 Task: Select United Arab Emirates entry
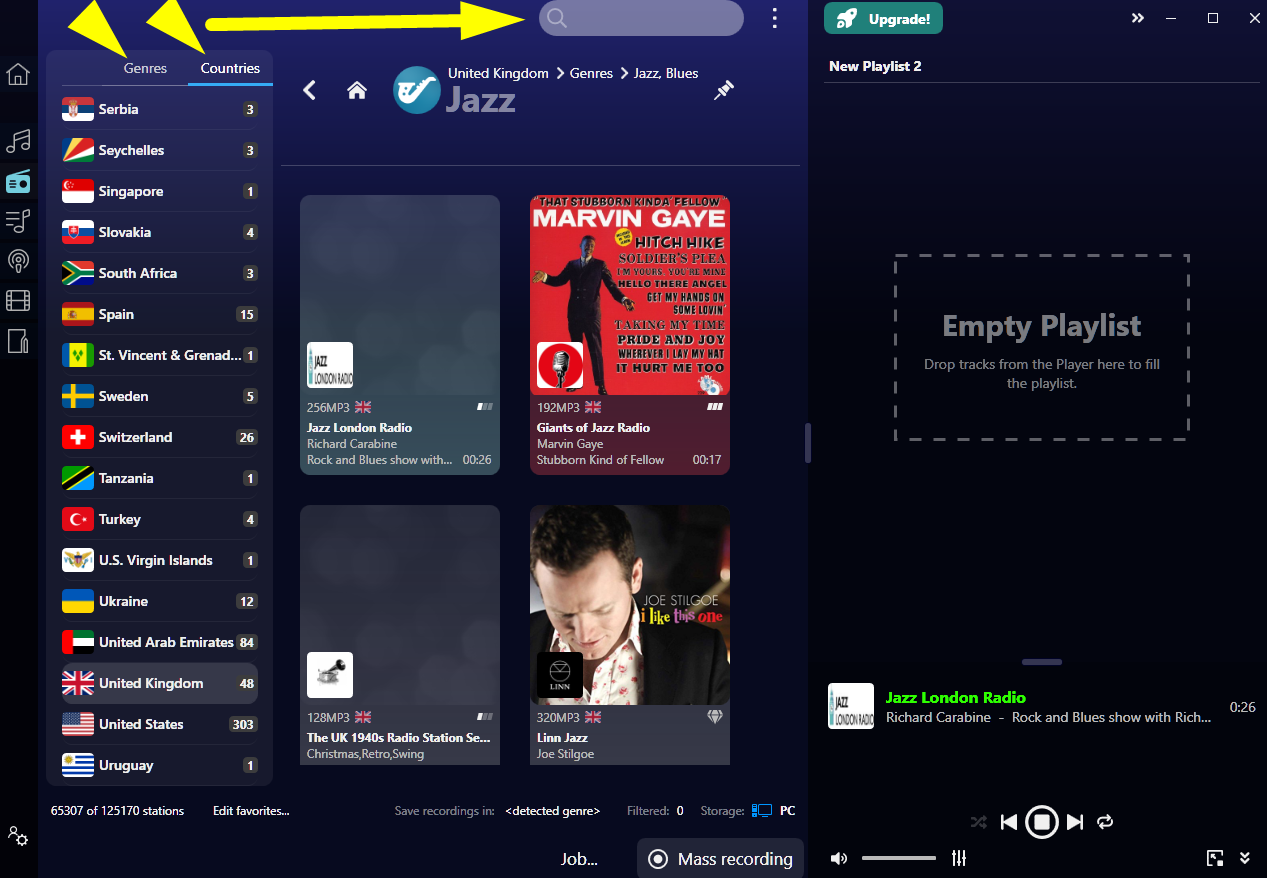click(x=160, y=642)
